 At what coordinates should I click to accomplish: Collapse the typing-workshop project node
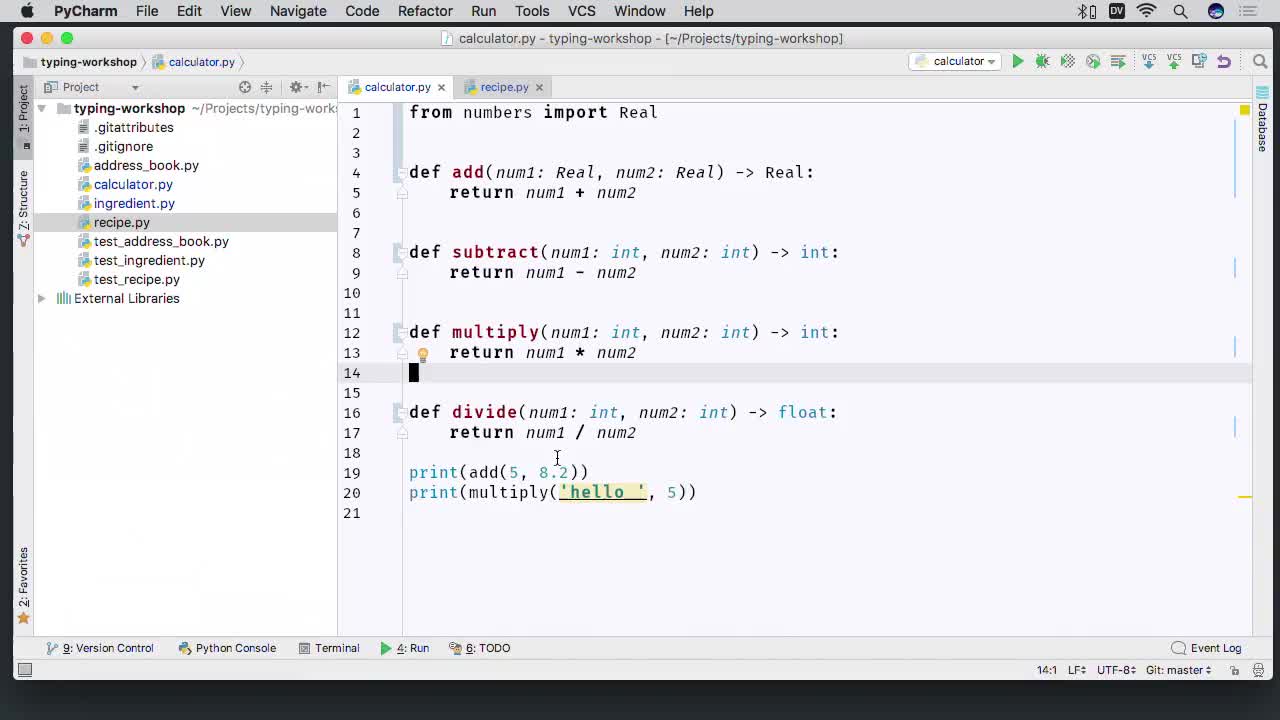tap(41, 108)
